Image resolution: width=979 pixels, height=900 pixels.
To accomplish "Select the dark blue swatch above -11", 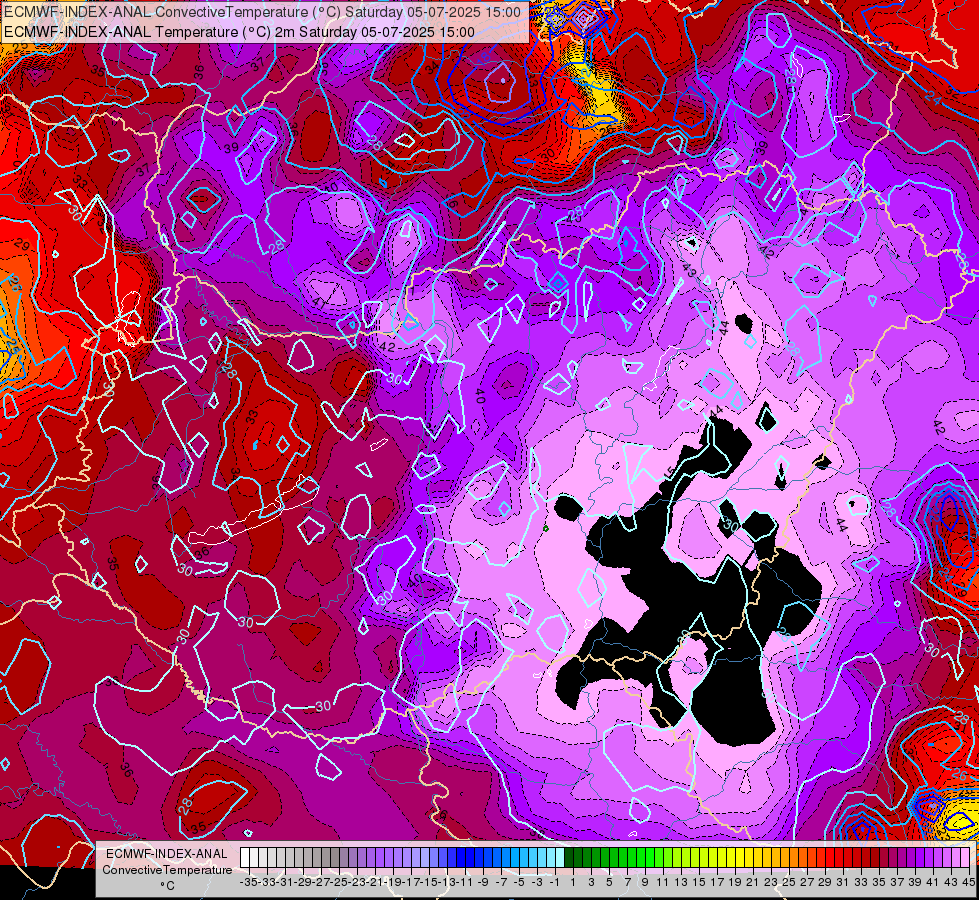I will (x=460, y=857).
